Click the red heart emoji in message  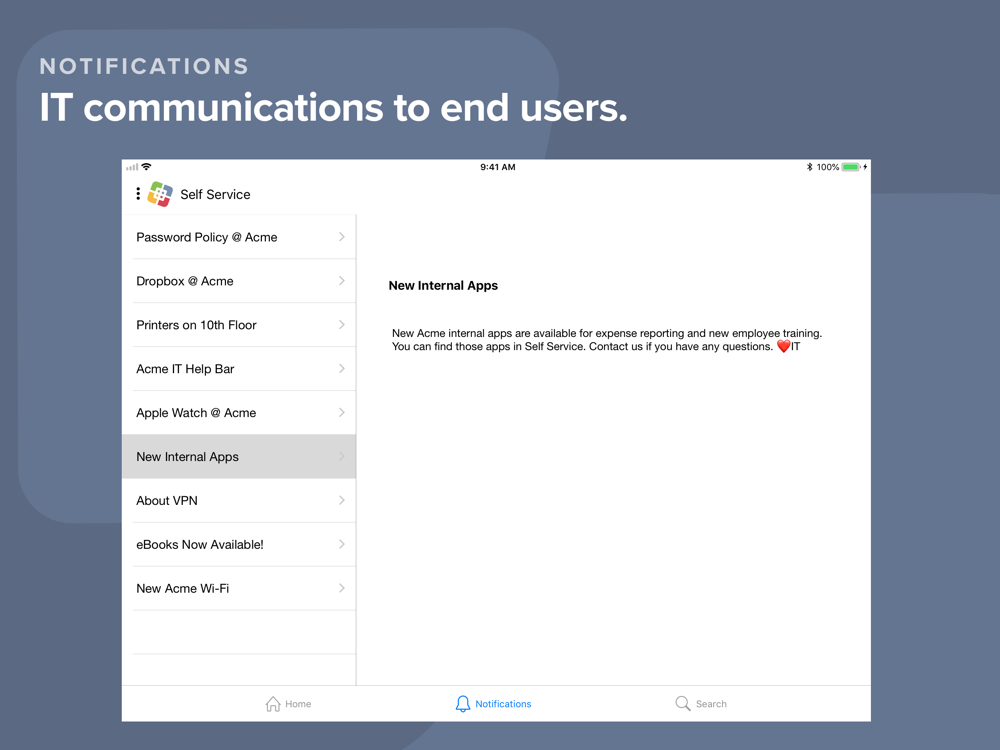[783, 346]
